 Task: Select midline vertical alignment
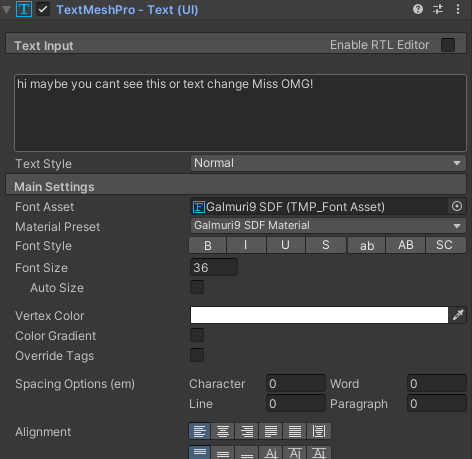click(x=295, y=453)
